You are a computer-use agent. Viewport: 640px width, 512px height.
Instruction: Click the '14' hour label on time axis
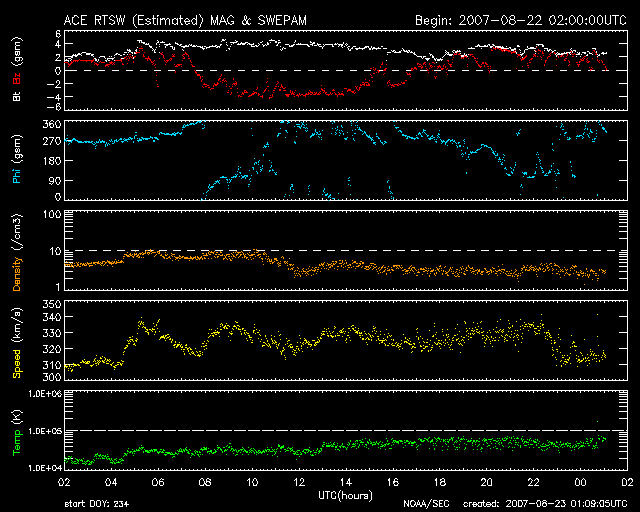(x=346, y=483)
